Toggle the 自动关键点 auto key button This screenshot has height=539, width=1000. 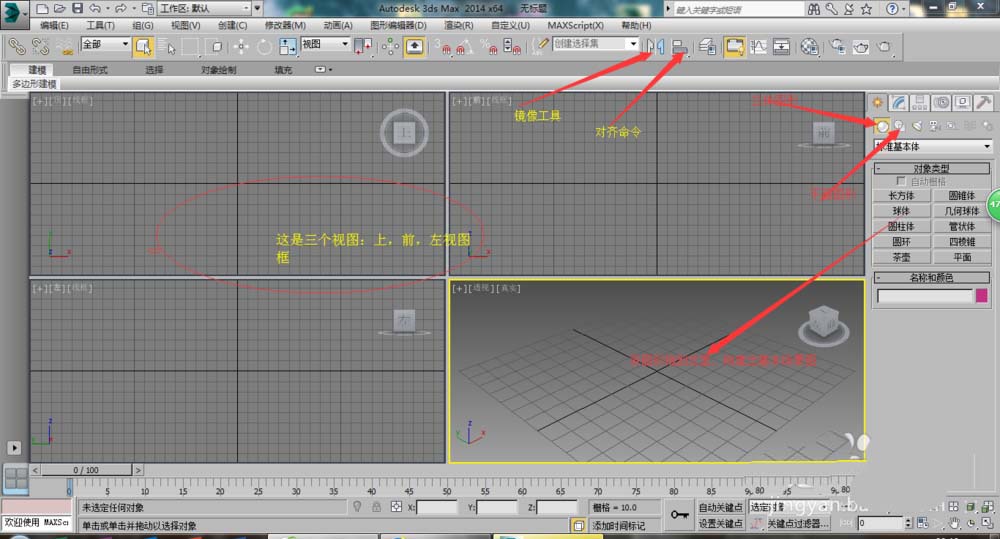pyautogui.click(x=720, y=508)
